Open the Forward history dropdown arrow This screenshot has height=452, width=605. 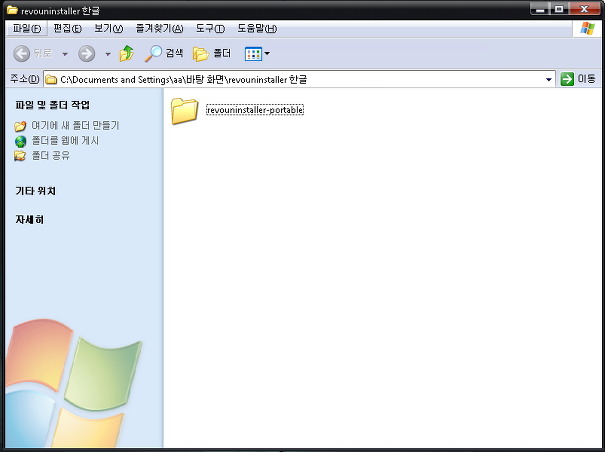(x=108, y=54)
